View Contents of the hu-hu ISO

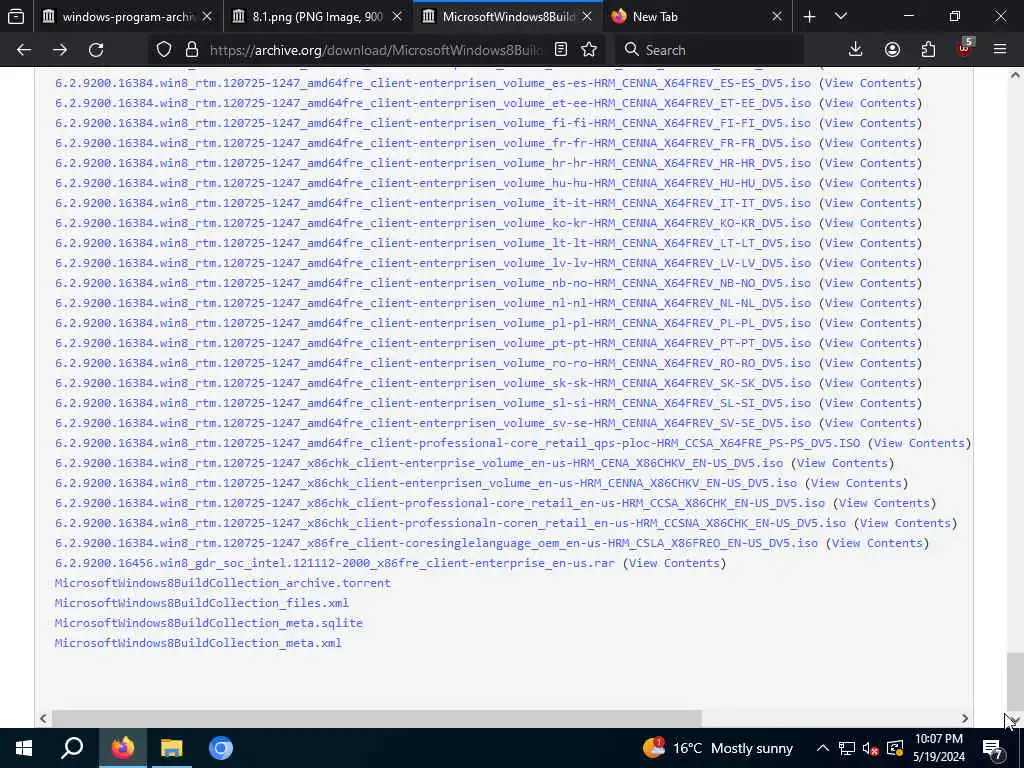point(870,183)
